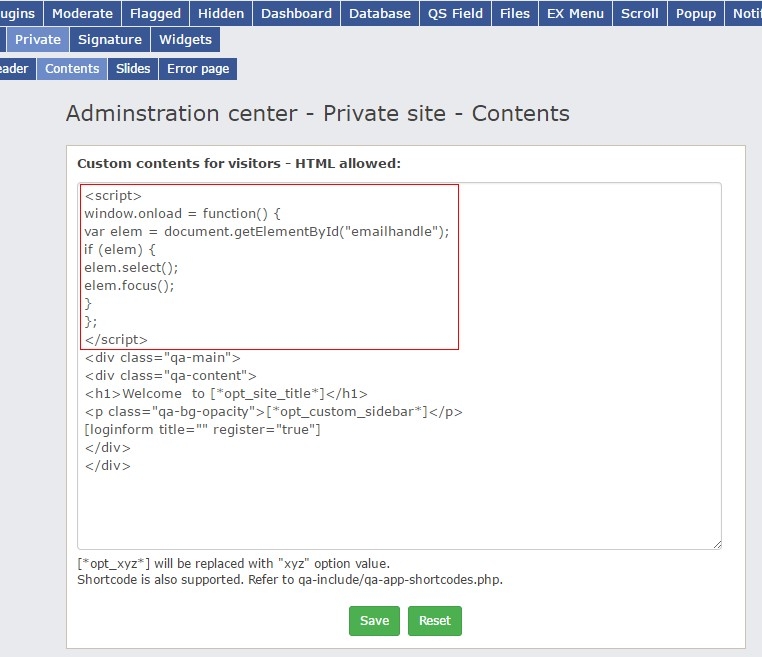Open the Files tab

[x=515, y=13]
